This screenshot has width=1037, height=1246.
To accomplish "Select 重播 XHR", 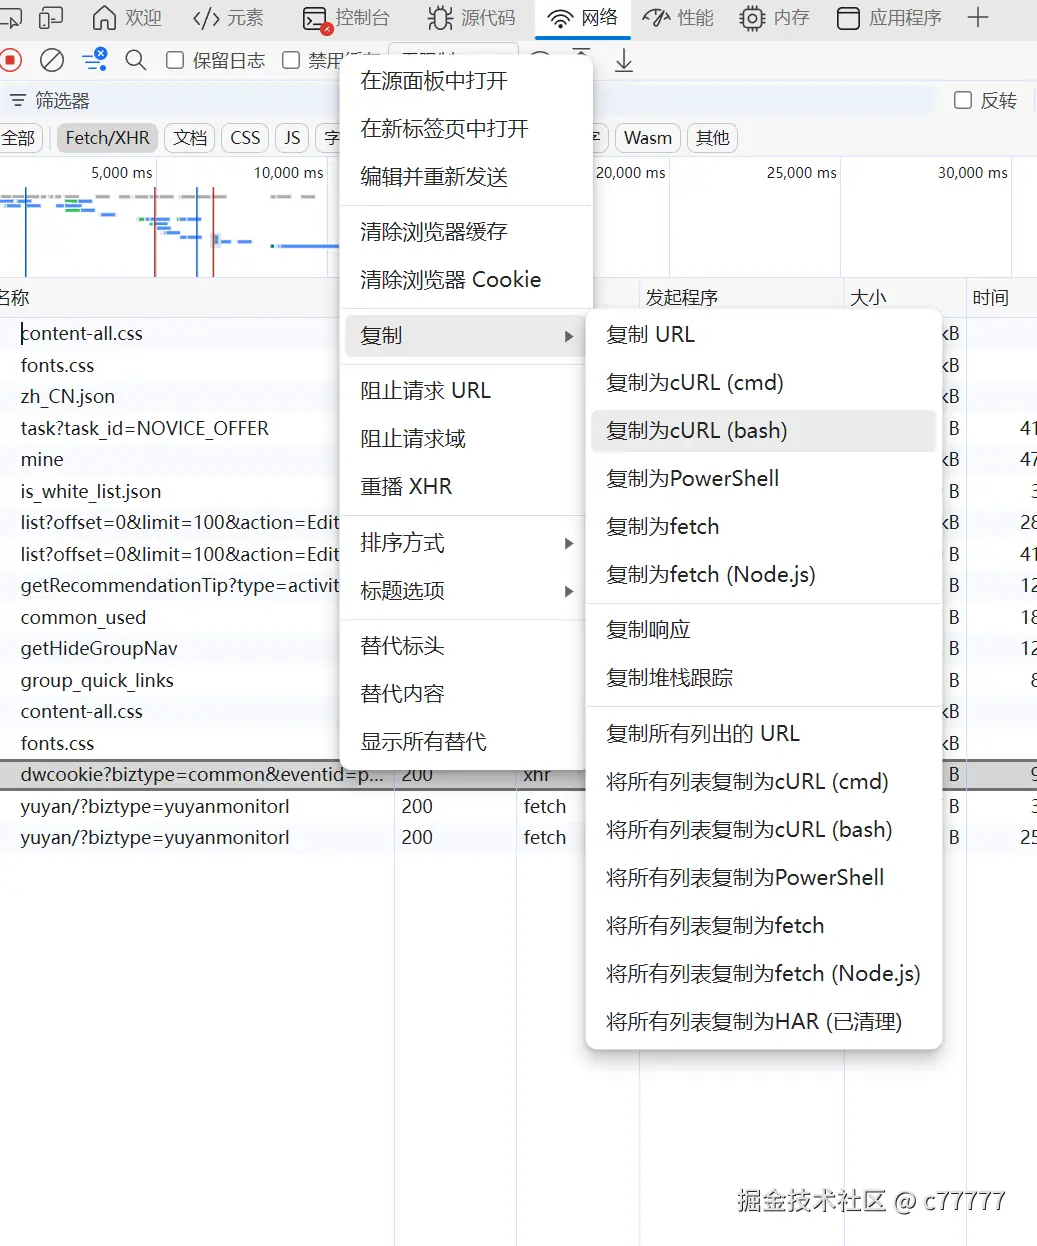I will [x=466, y=487].
